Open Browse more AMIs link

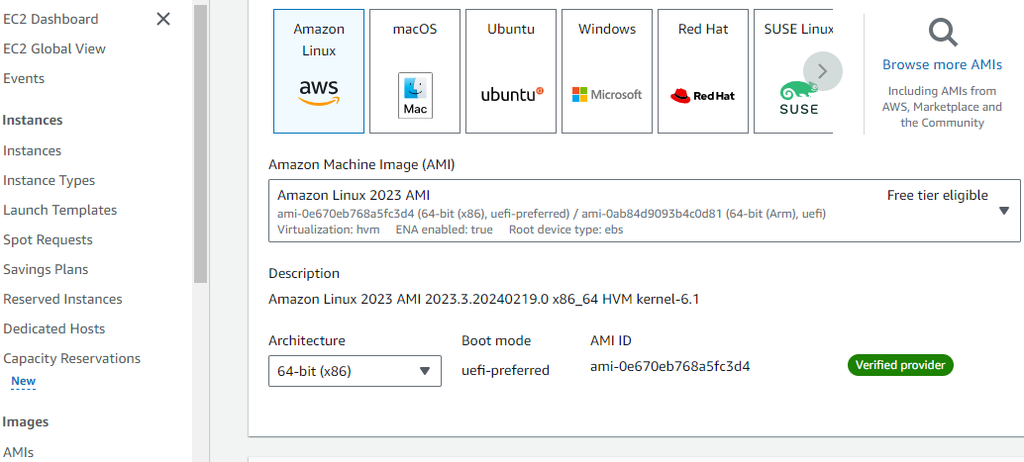(942, 65)
